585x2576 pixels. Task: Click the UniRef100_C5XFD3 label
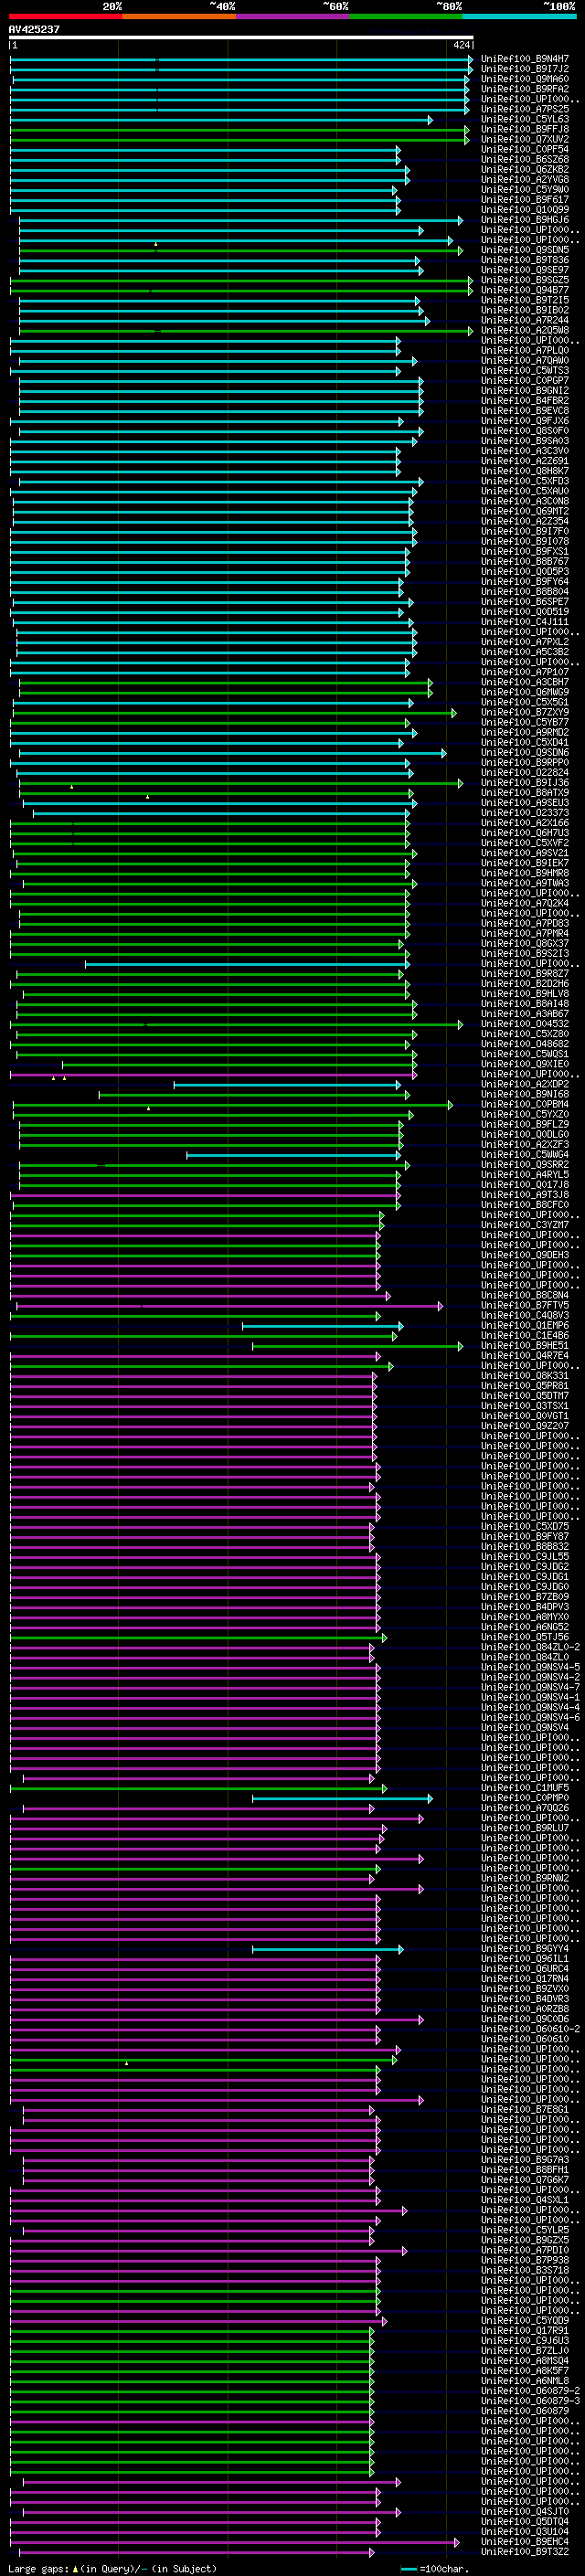point(525,481)
